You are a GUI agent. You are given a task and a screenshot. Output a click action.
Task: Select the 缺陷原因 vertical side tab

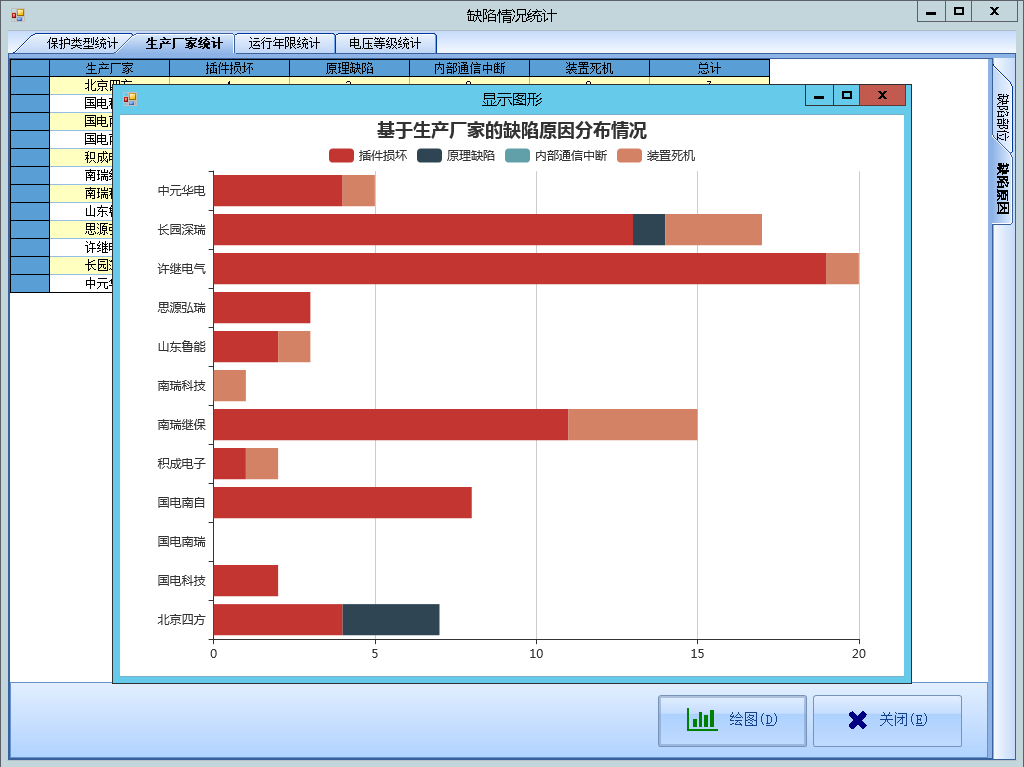[x=1002, y=188]
